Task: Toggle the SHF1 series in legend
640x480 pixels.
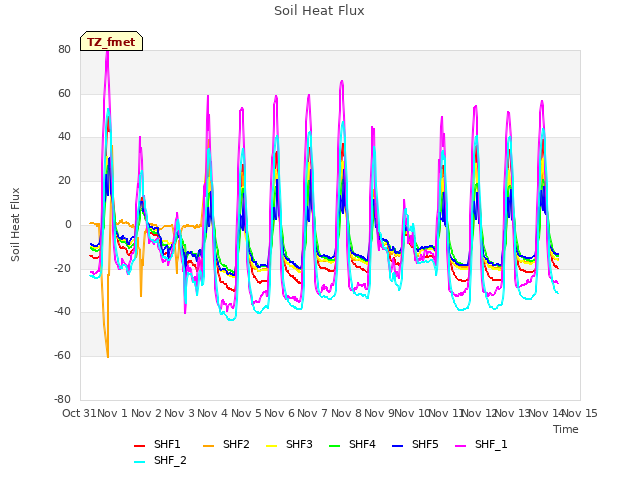Action: pyautogui.click(x=157, y=444)
